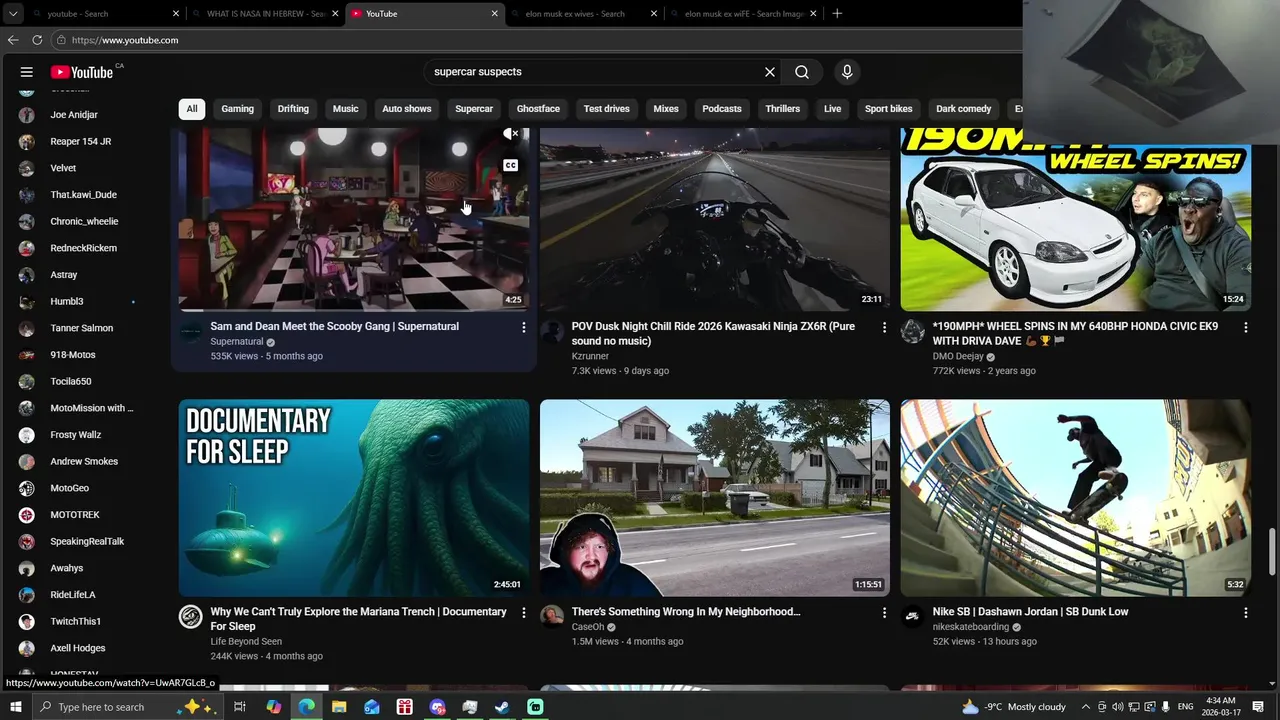Open the YouTube hamburger guide menu
This screenshot has height=720, width=1280.
pyautogui.click(x=27, y=72)
